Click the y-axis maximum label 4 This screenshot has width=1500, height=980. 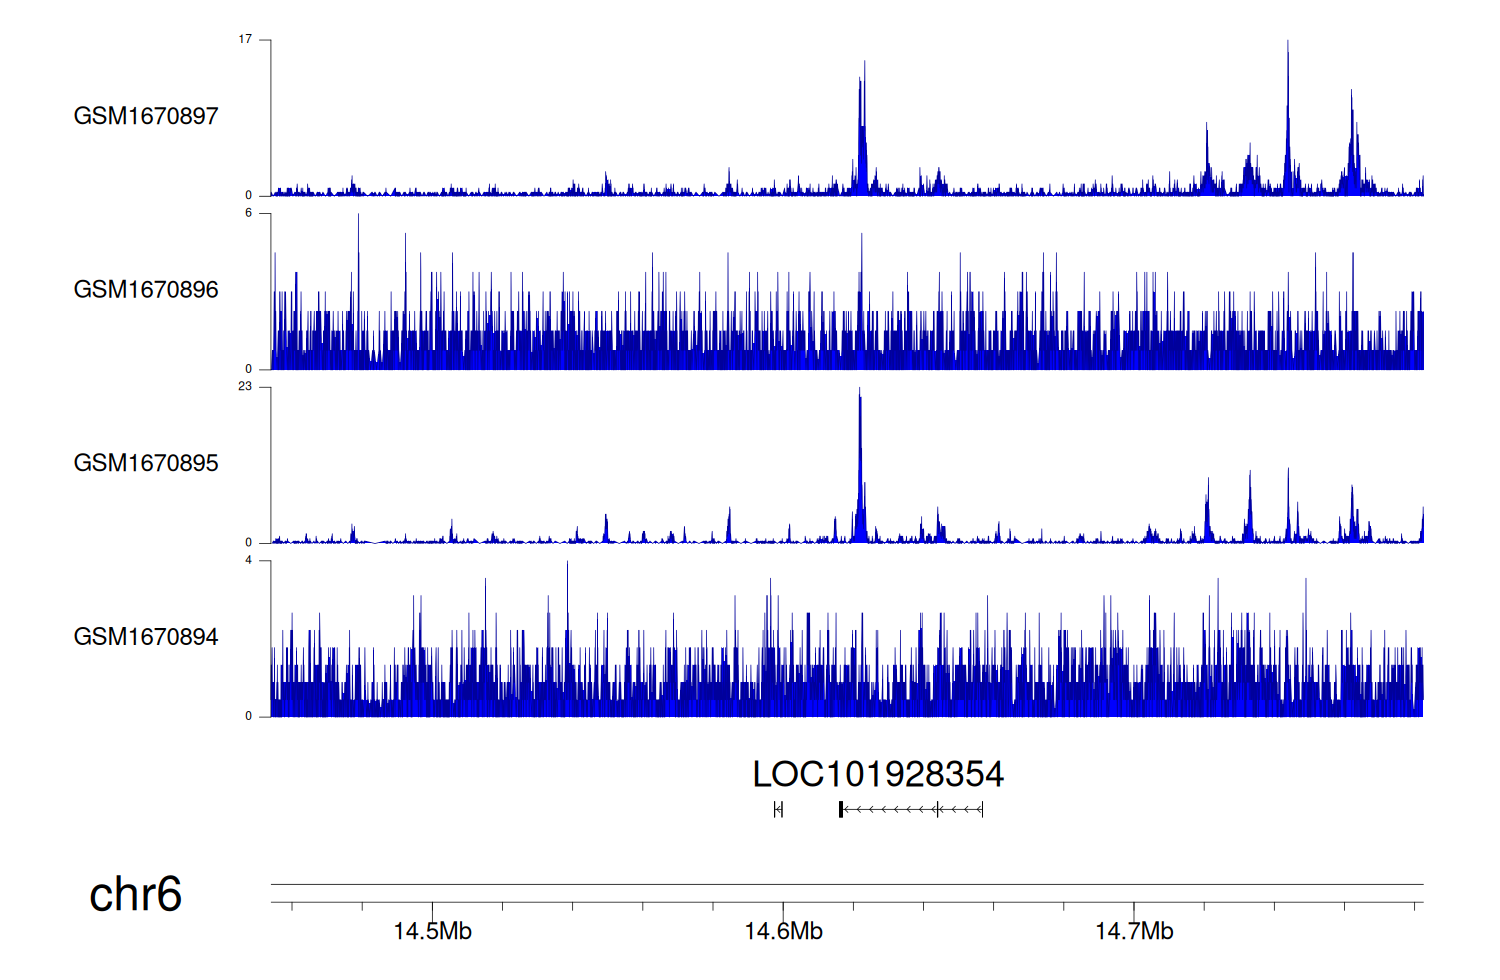(248, 560)
